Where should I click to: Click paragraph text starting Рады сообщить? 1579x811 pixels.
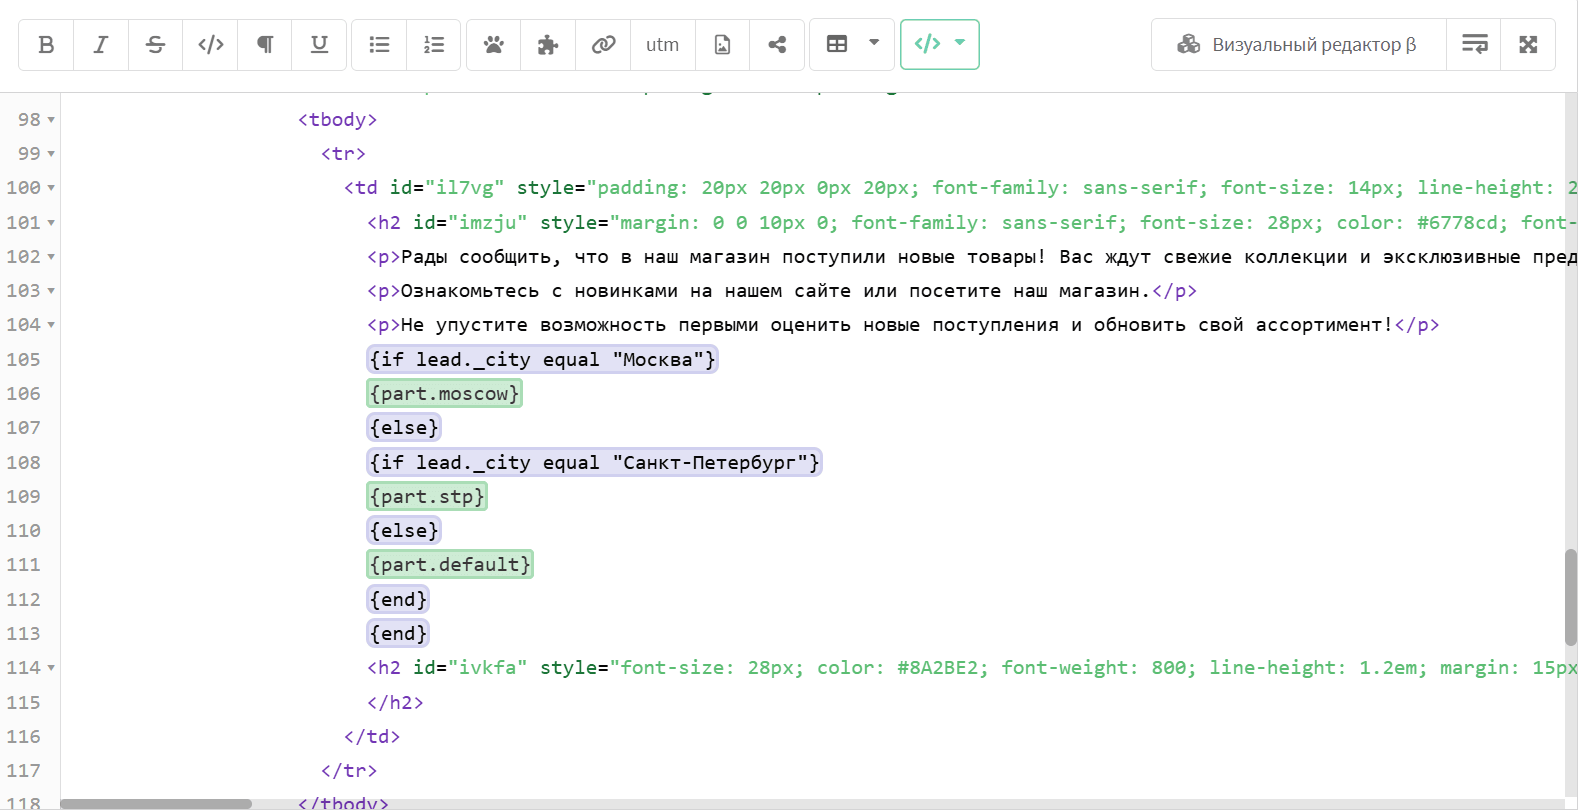point(989,257)
